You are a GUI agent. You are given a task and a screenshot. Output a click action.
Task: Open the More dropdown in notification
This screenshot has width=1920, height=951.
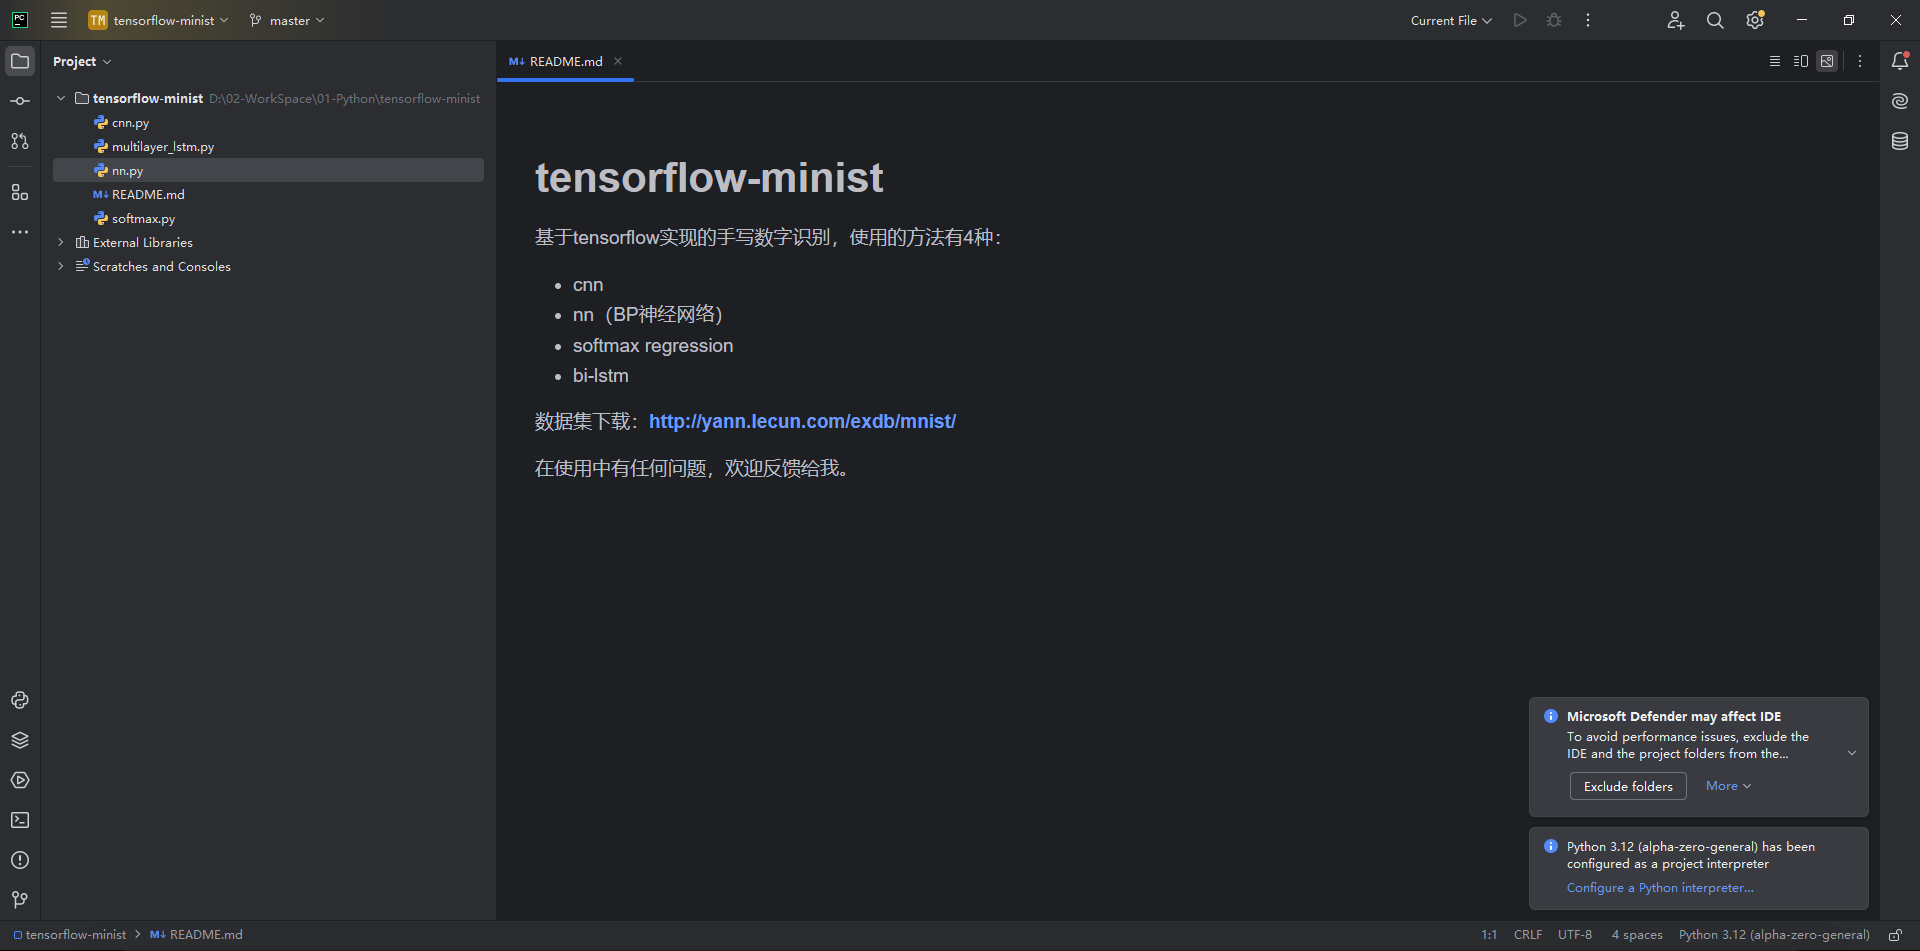1728,786
